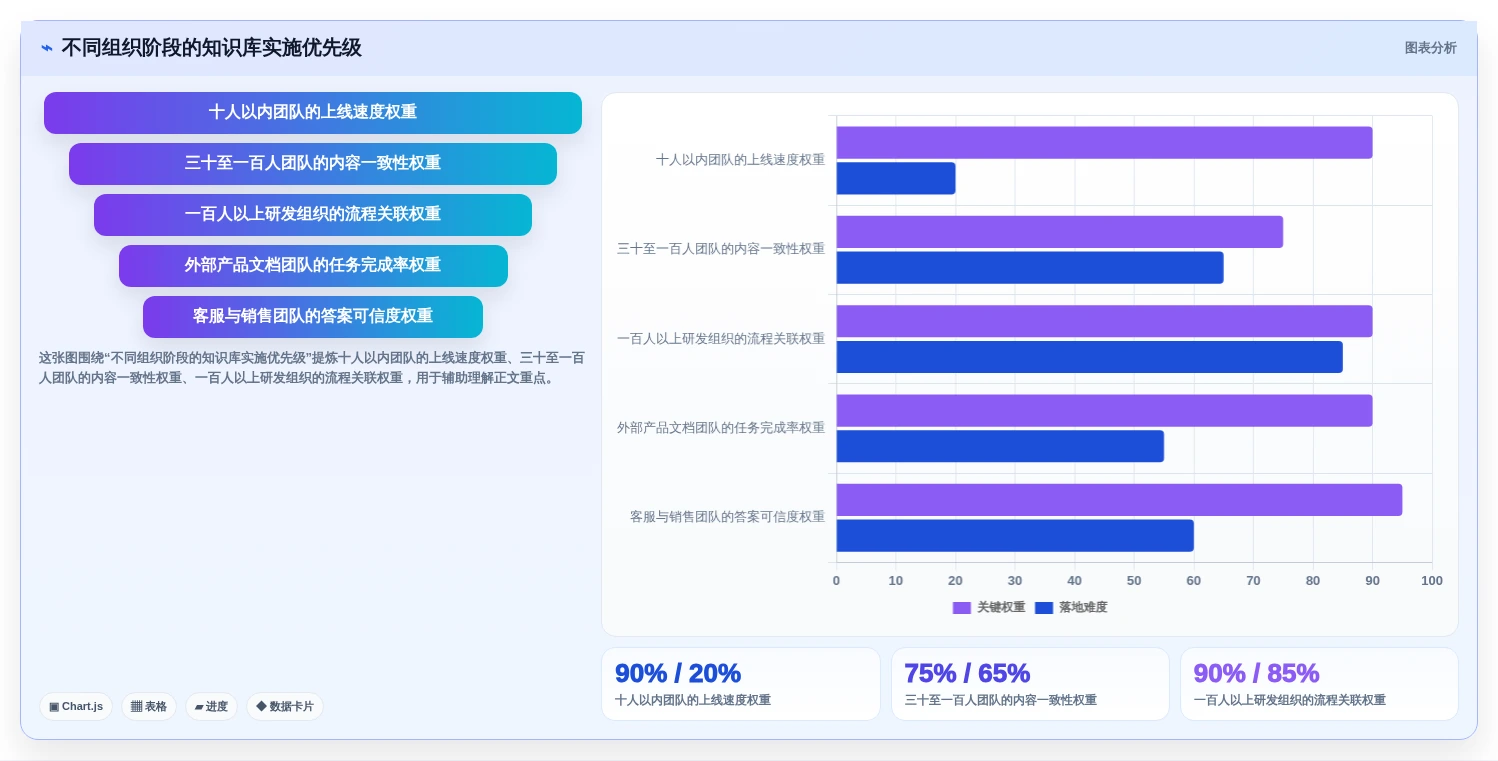Screen dimensions: 1498x761
Task: Click chart axis label 十人以内团队的上线速度权重
Action: point(740,159)
